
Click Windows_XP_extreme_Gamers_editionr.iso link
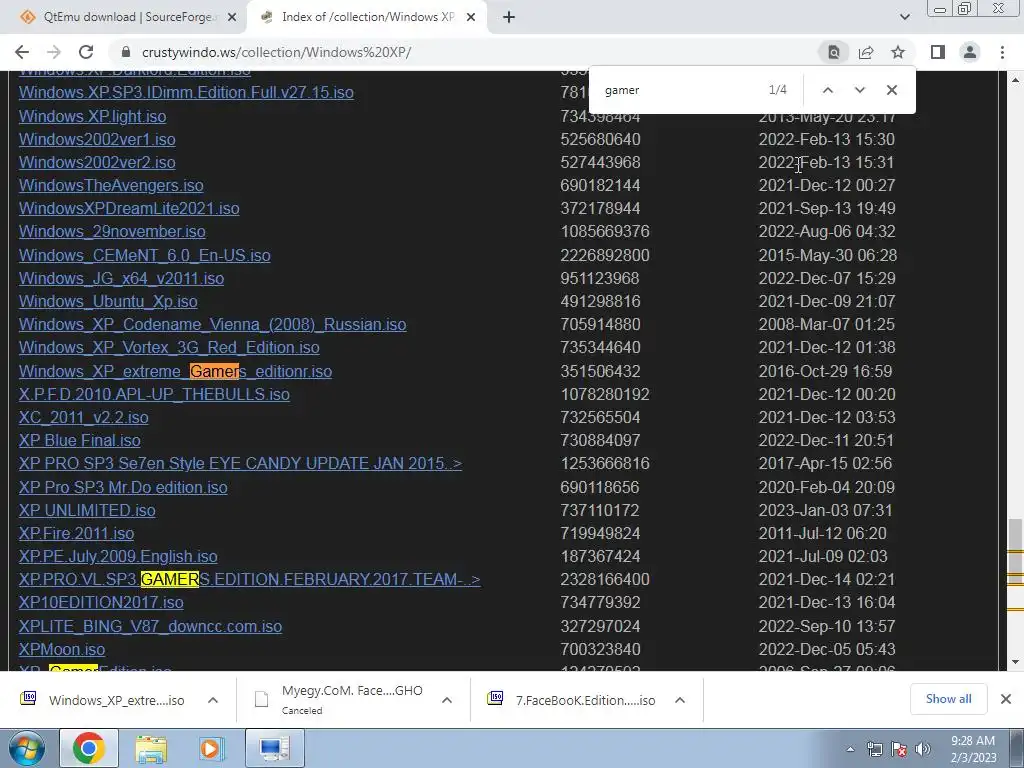coord(175,371)
